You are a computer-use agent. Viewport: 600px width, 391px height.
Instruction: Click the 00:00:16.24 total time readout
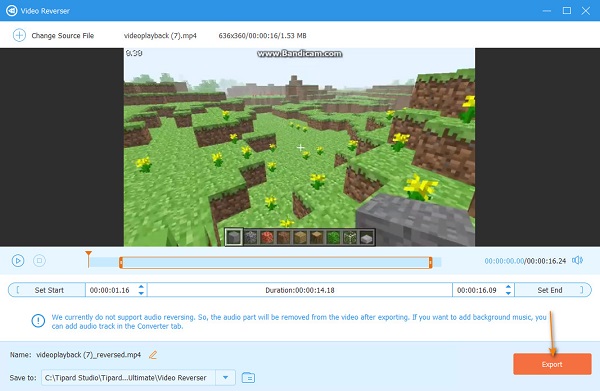(x=546, y=261)
